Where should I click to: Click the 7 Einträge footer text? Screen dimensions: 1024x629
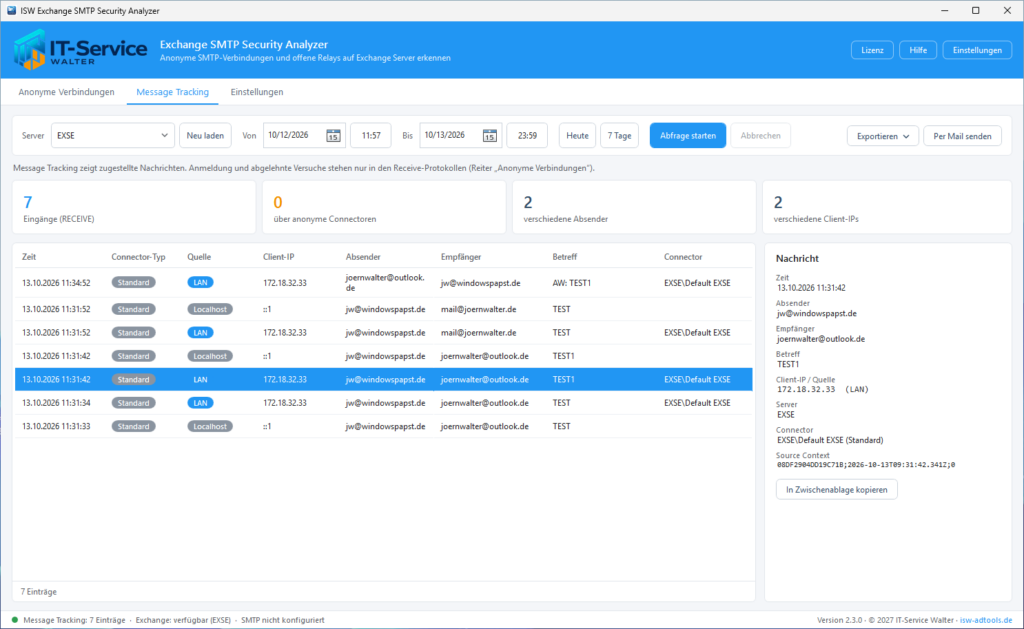click(39, 592)
